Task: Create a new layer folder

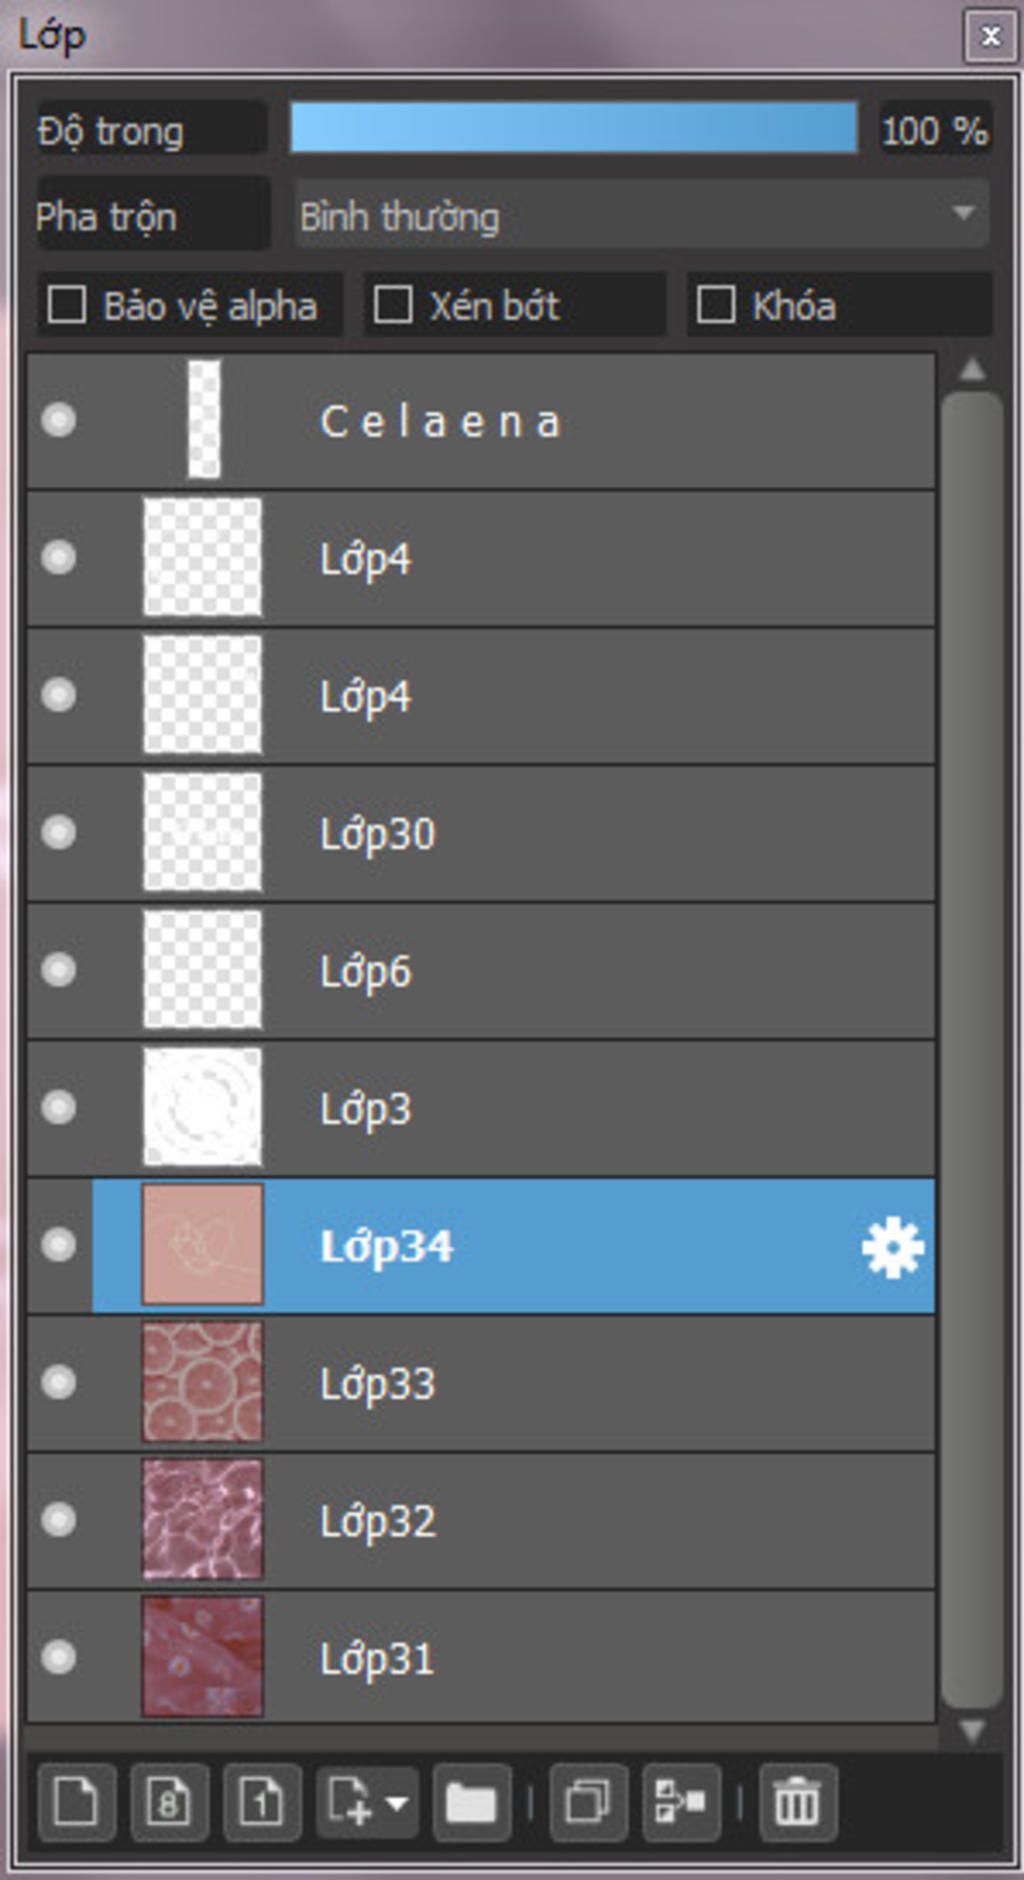Action: click(x=471, y=1802)
